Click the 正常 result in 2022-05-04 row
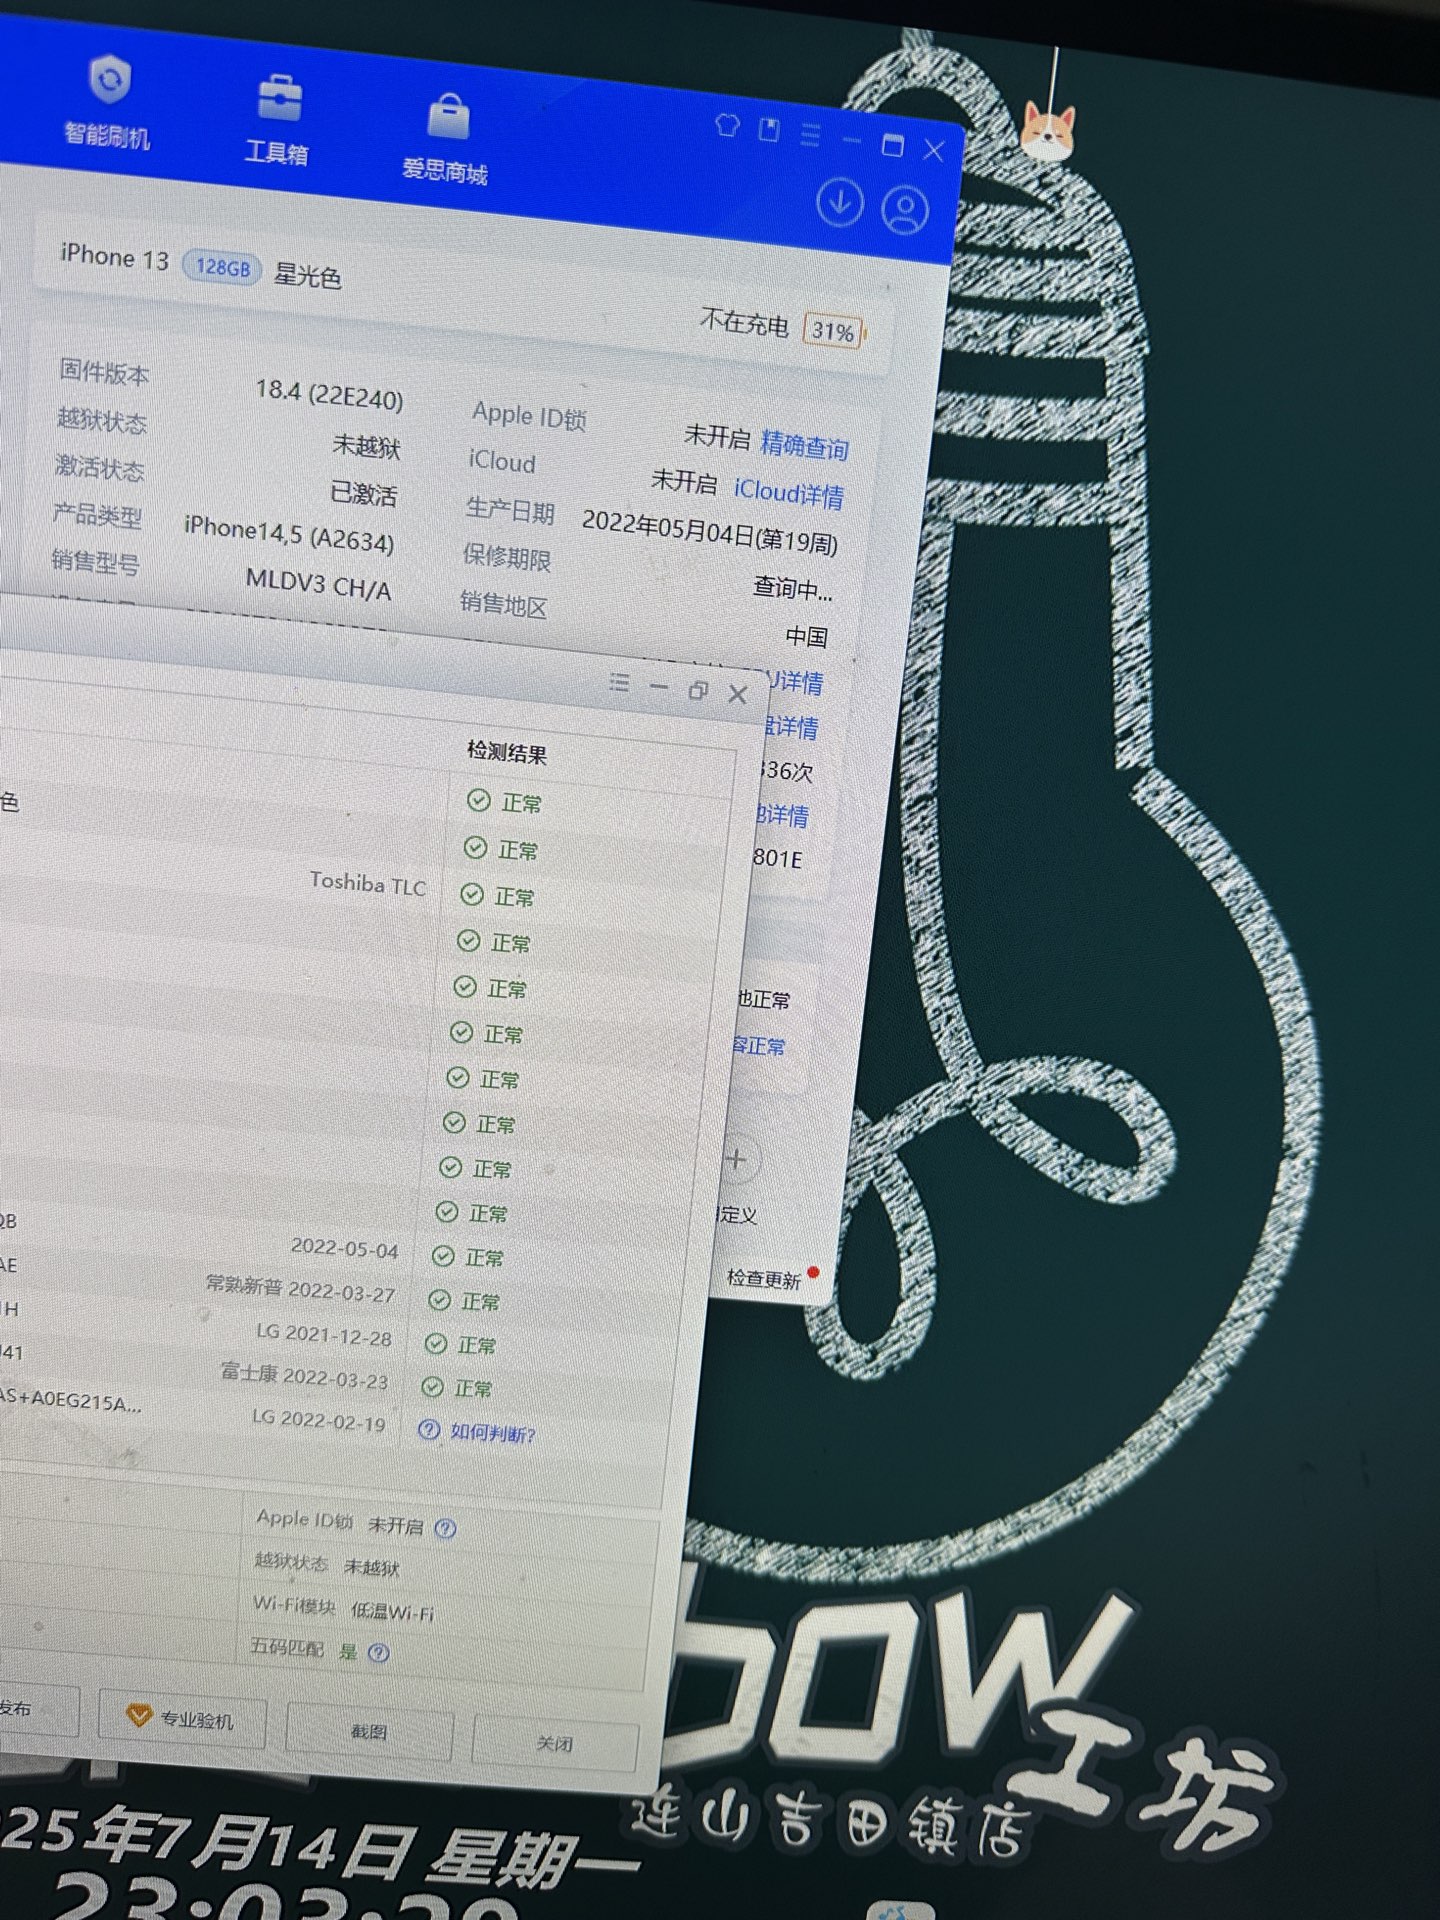Image resolution: width=1440 pixels, height=1920 pixels. pos(468,1256)
